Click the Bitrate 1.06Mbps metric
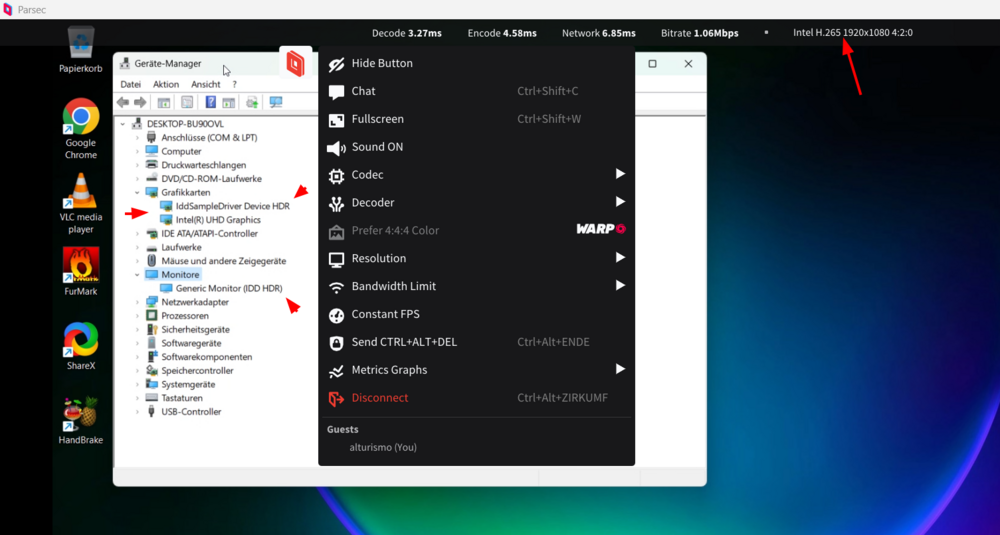This screenshot has height=535, width=1000. (x=700, y=33)
